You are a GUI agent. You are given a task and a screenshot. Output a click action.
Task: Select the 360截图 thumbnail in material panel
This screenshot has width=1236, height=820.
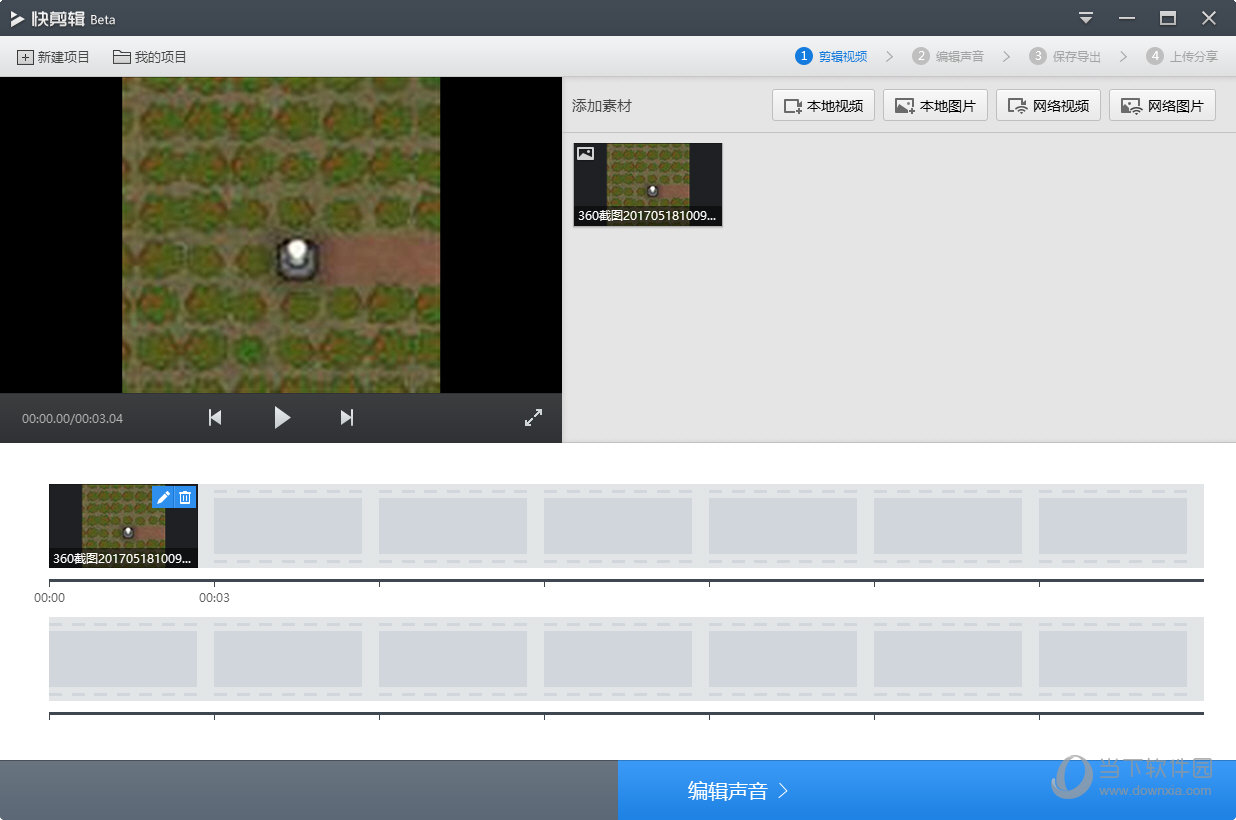[x=648, y=184]
